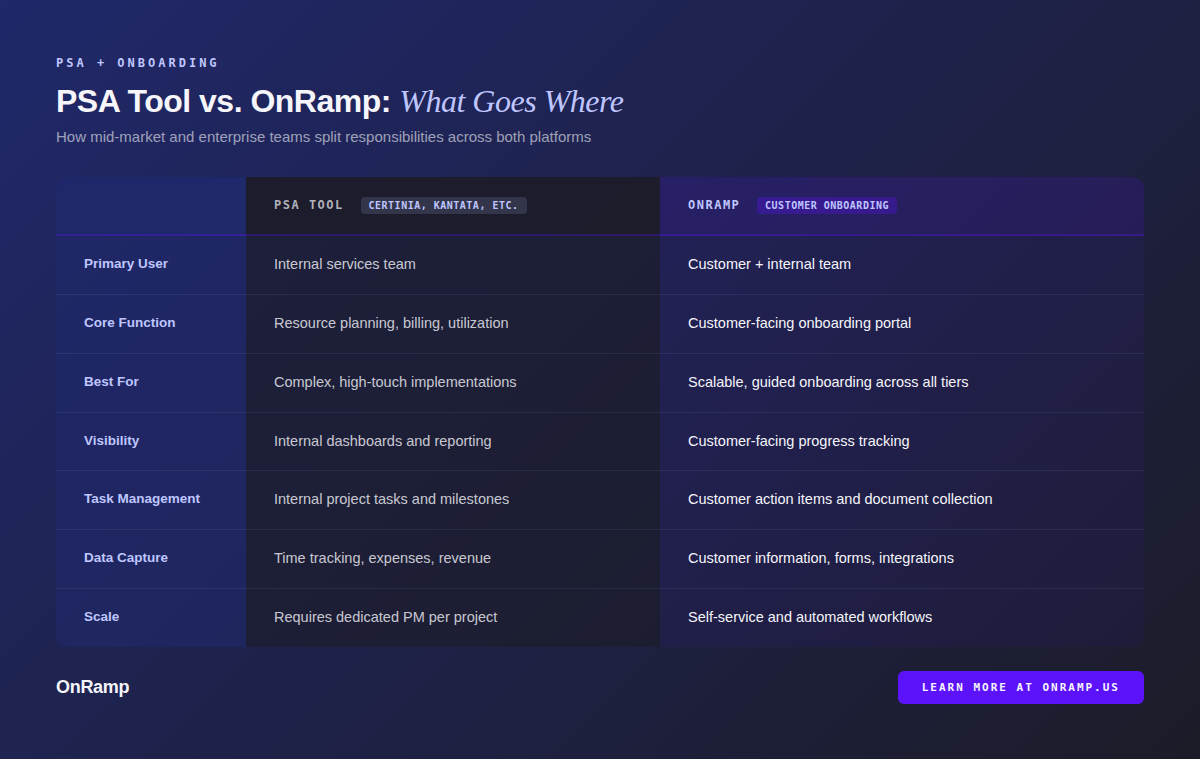Click the Task Management row label
This screenshot has width=1200, height=759.
(x=142, y=499)
